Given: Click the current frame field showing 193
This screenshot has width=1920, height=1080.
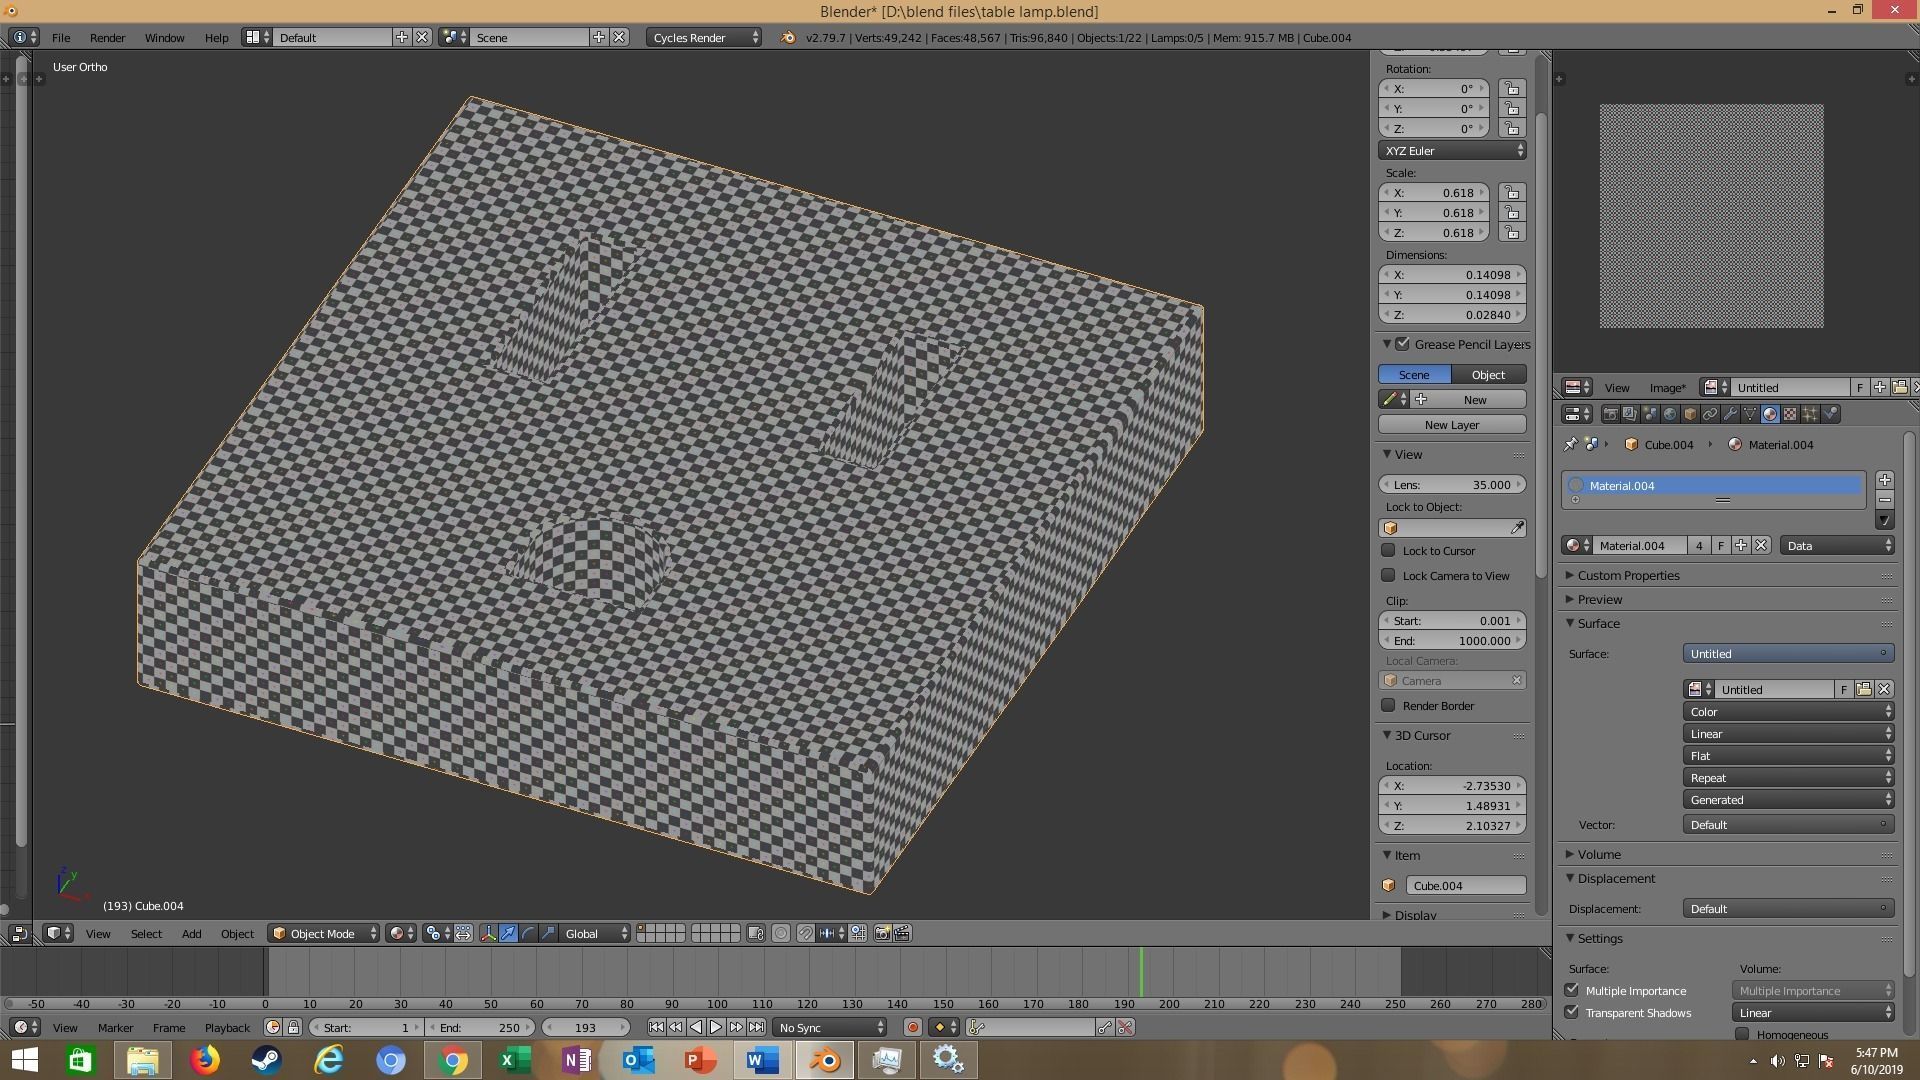Looking at the screenshot, I should (x=585, y=1028).
